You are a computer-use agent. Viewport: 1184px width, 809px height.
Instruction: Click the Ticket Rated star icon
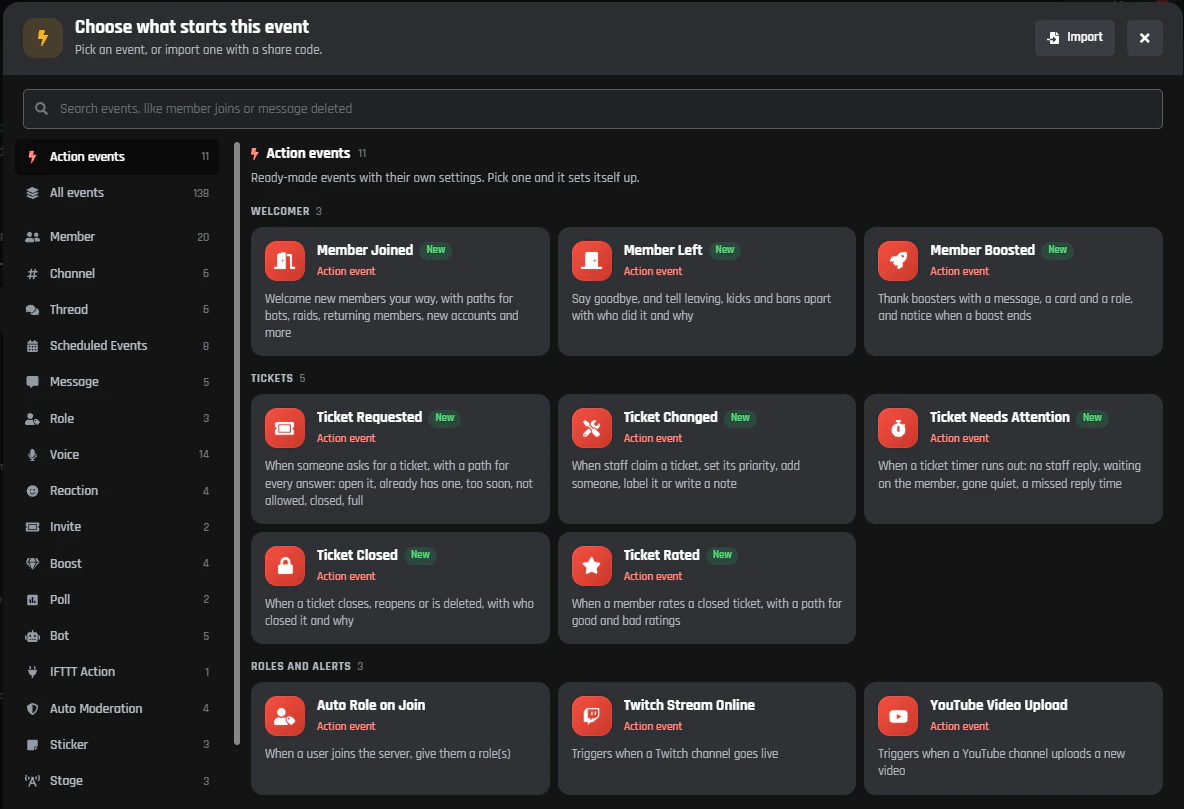pyautogui.click(x=591, y=566)
